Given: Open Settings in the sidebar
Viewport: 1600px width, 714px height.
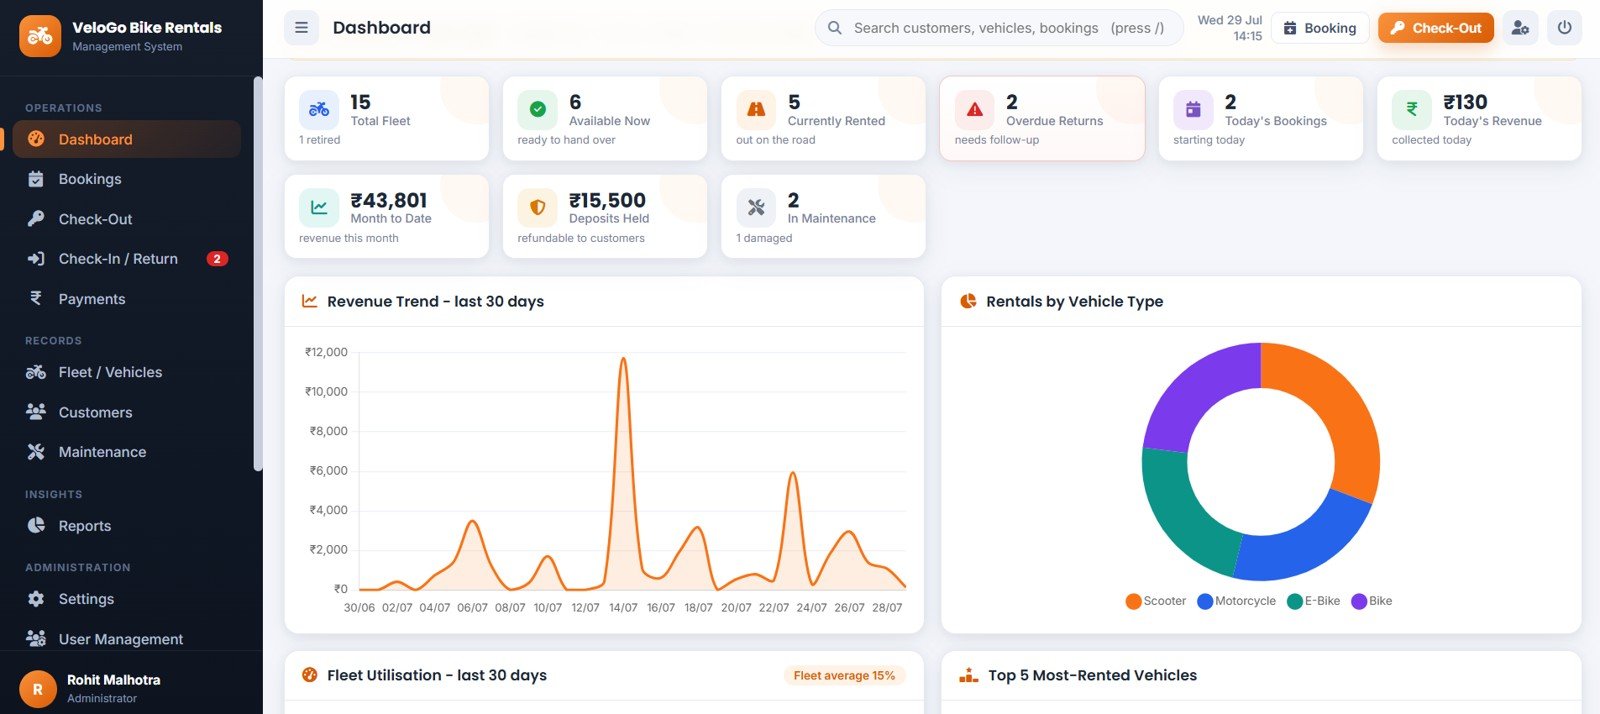Looking at the screenshot, I should click(127, 599).
